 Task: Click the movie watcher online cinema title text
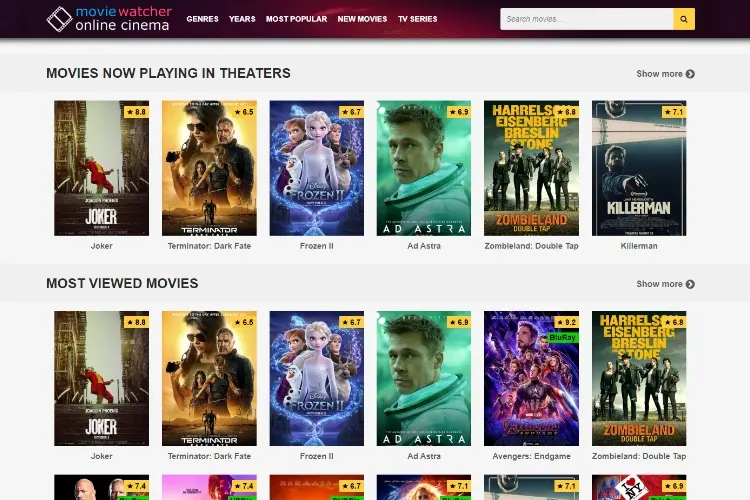coord(123,18)
